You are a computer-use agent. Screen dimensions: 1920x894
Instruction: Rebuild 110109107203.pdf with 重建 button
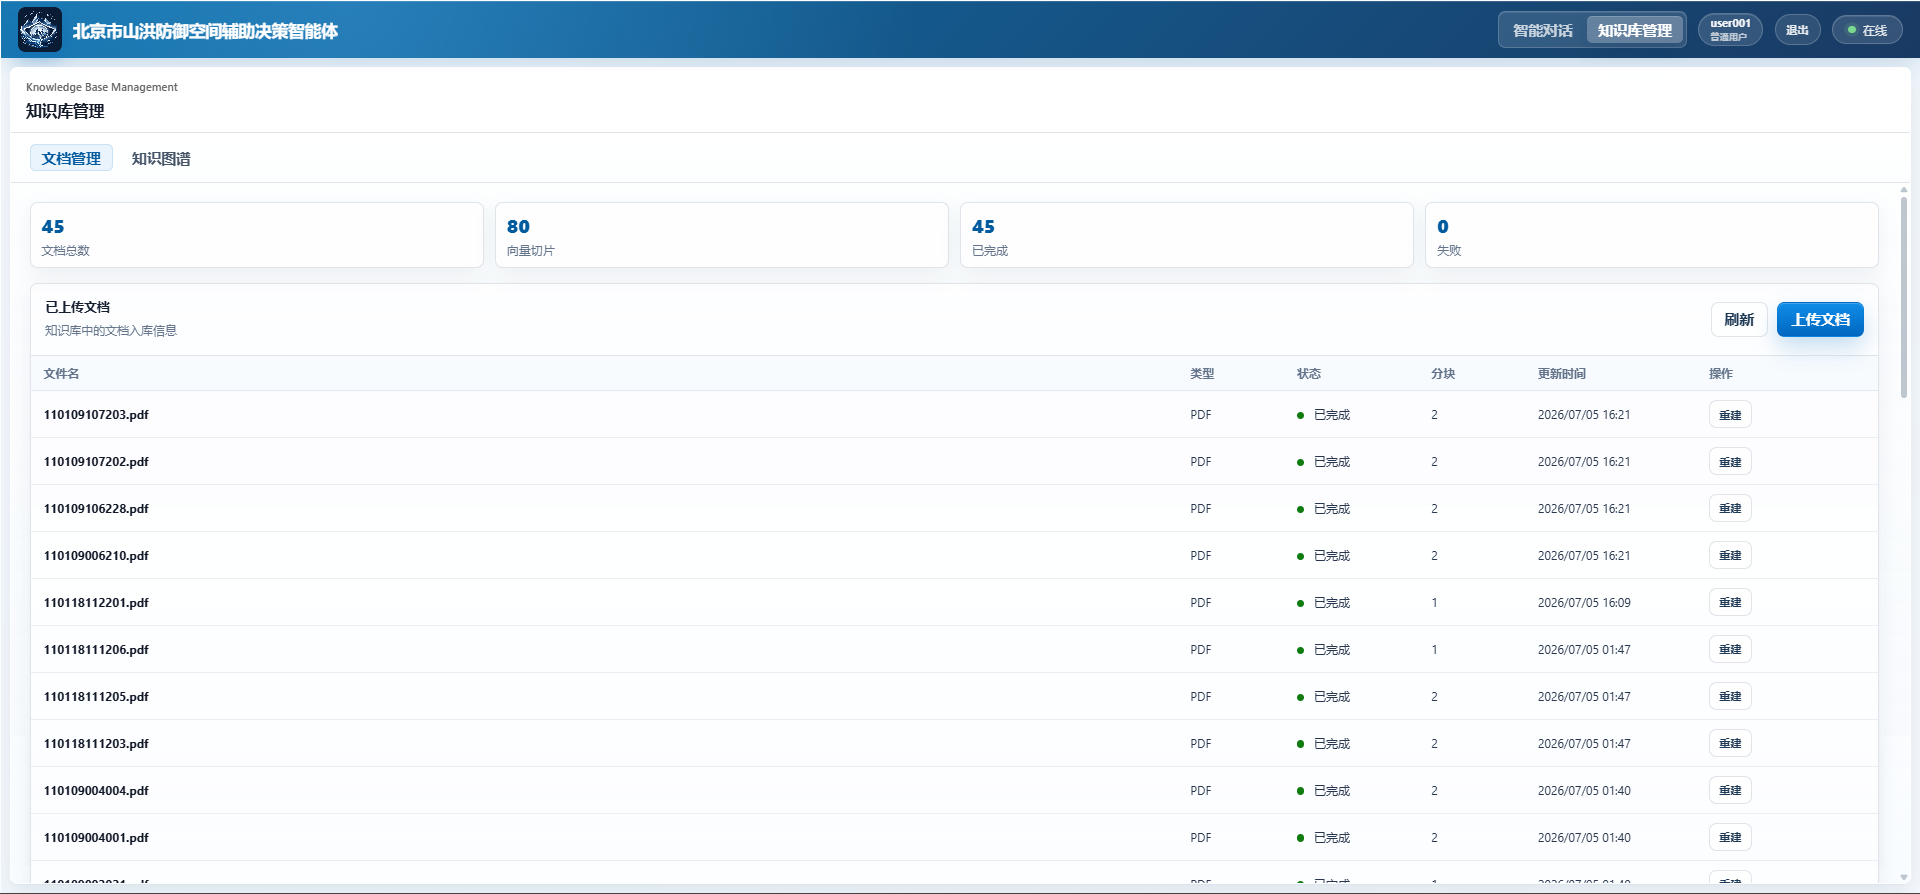(1730, 415)
